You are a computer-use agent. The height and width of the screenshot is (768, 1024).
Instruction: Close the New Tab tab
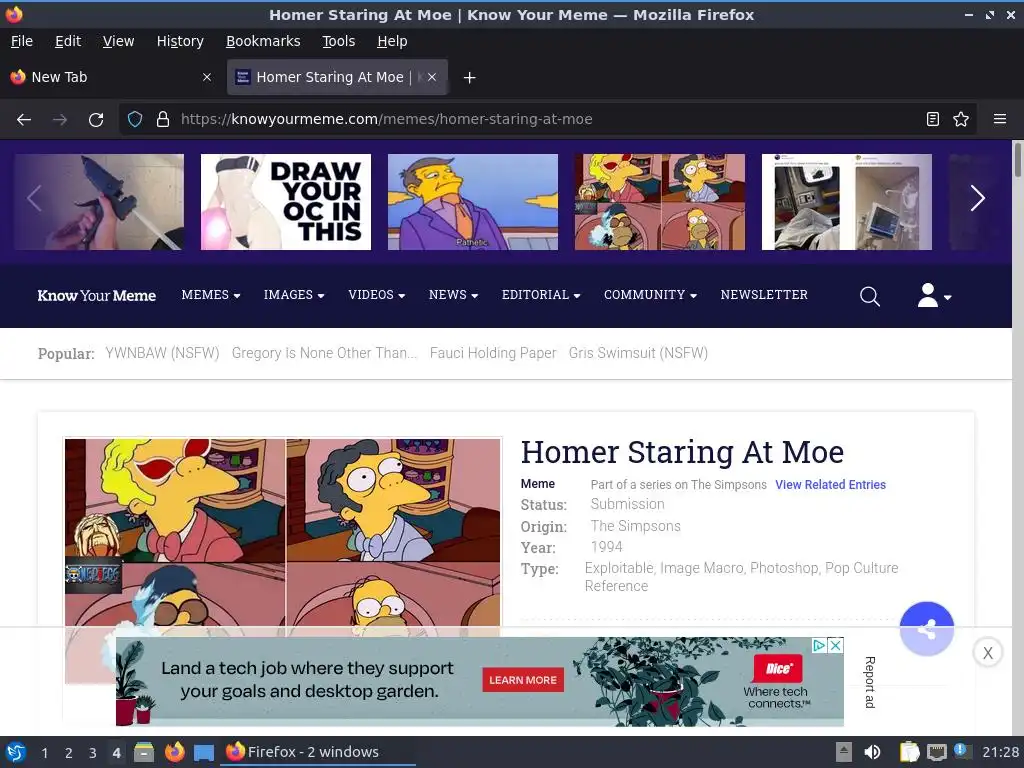(207, 77)
